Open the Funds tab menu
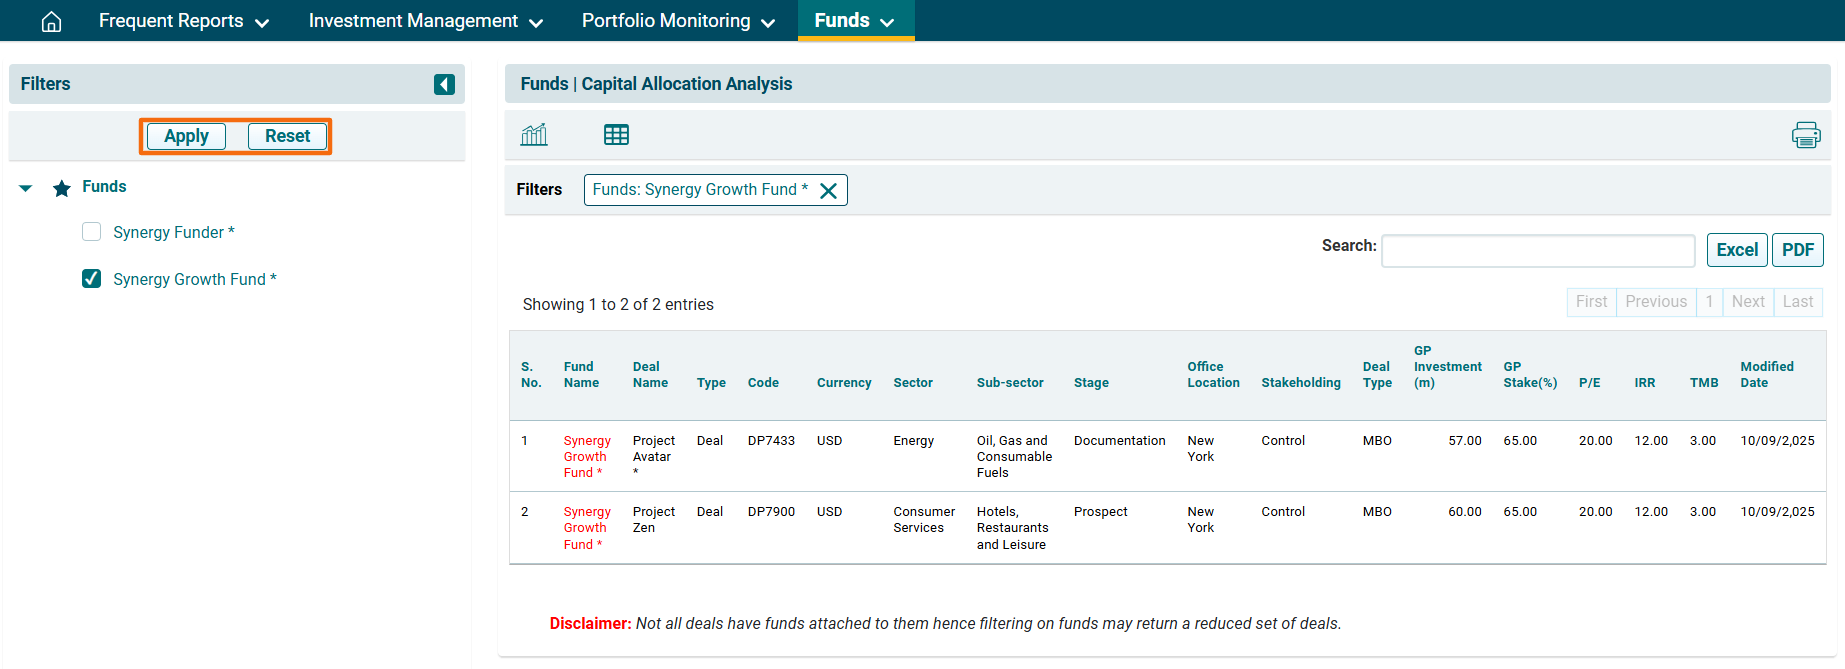 point(854,21)
